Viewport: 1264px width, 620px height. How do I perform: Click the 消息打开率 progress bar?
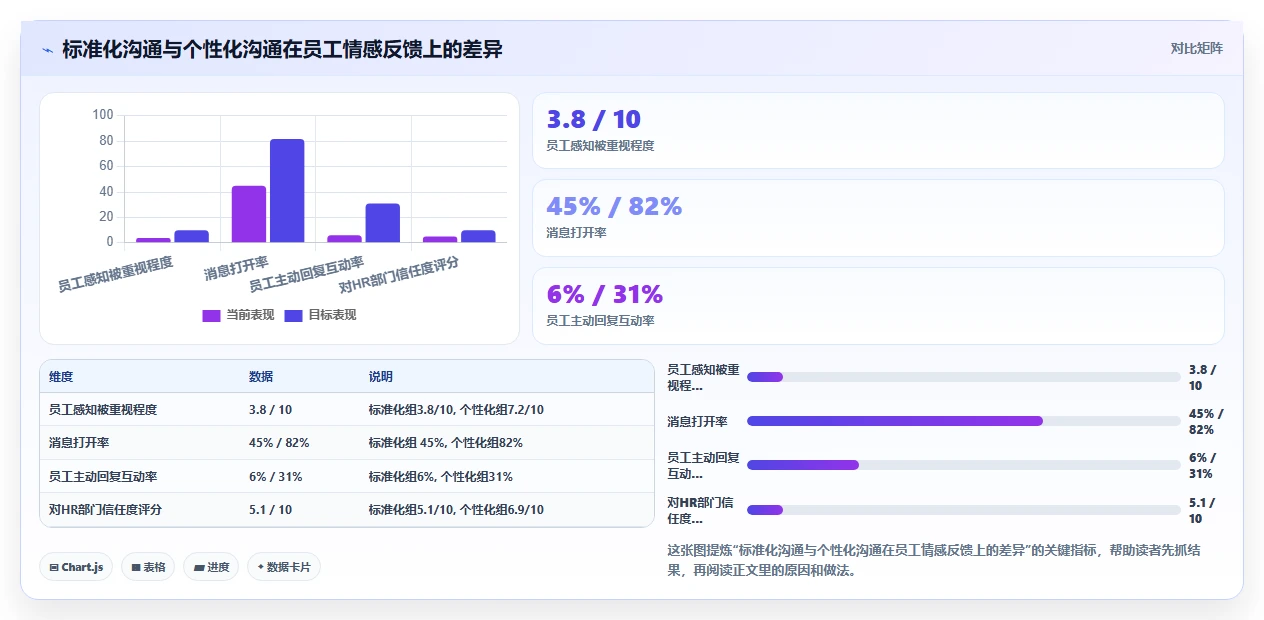pyautogui.click(x=964, y=421)
